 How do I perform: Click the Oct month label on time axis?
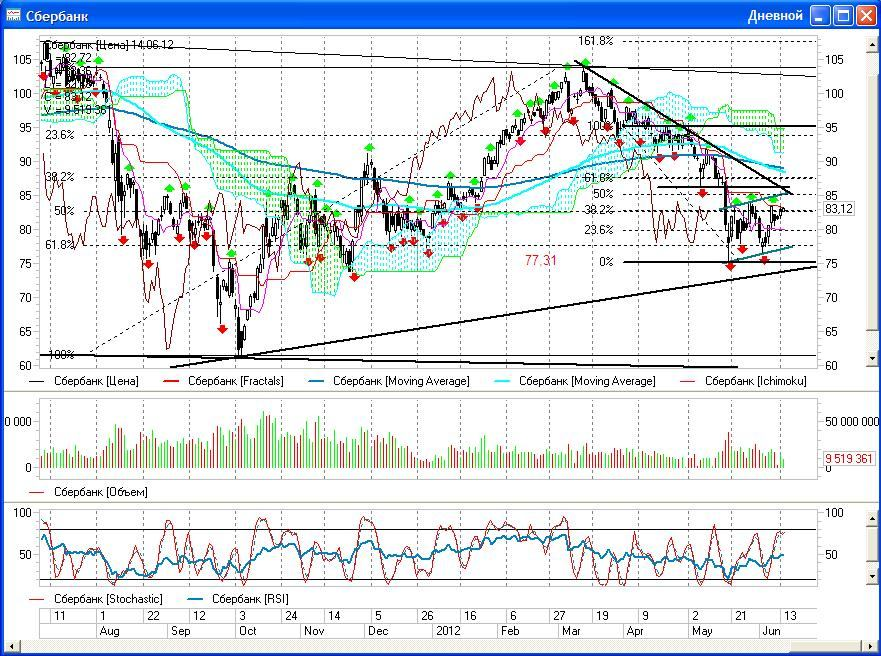tap(248, 631)
